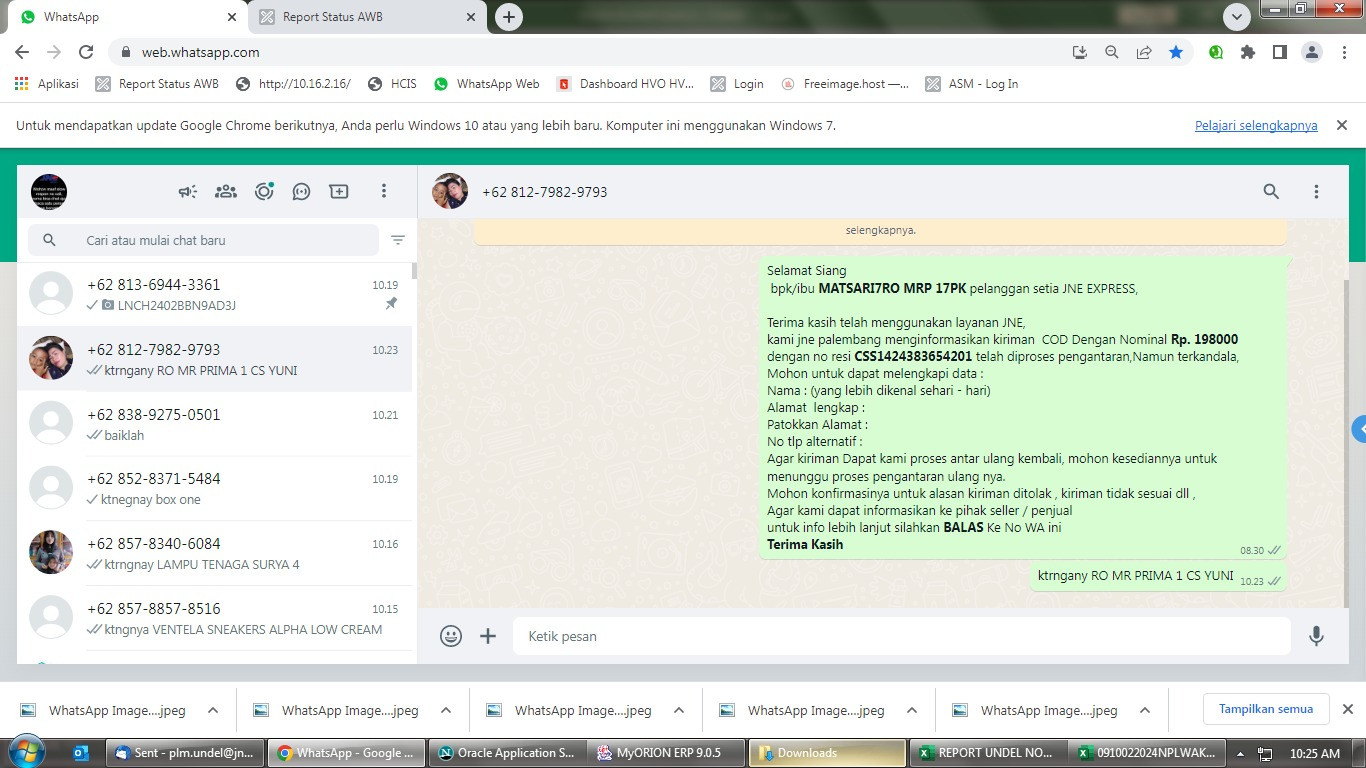Share this page icon in address bar

pyautogui.click(x=1143, y=52)
